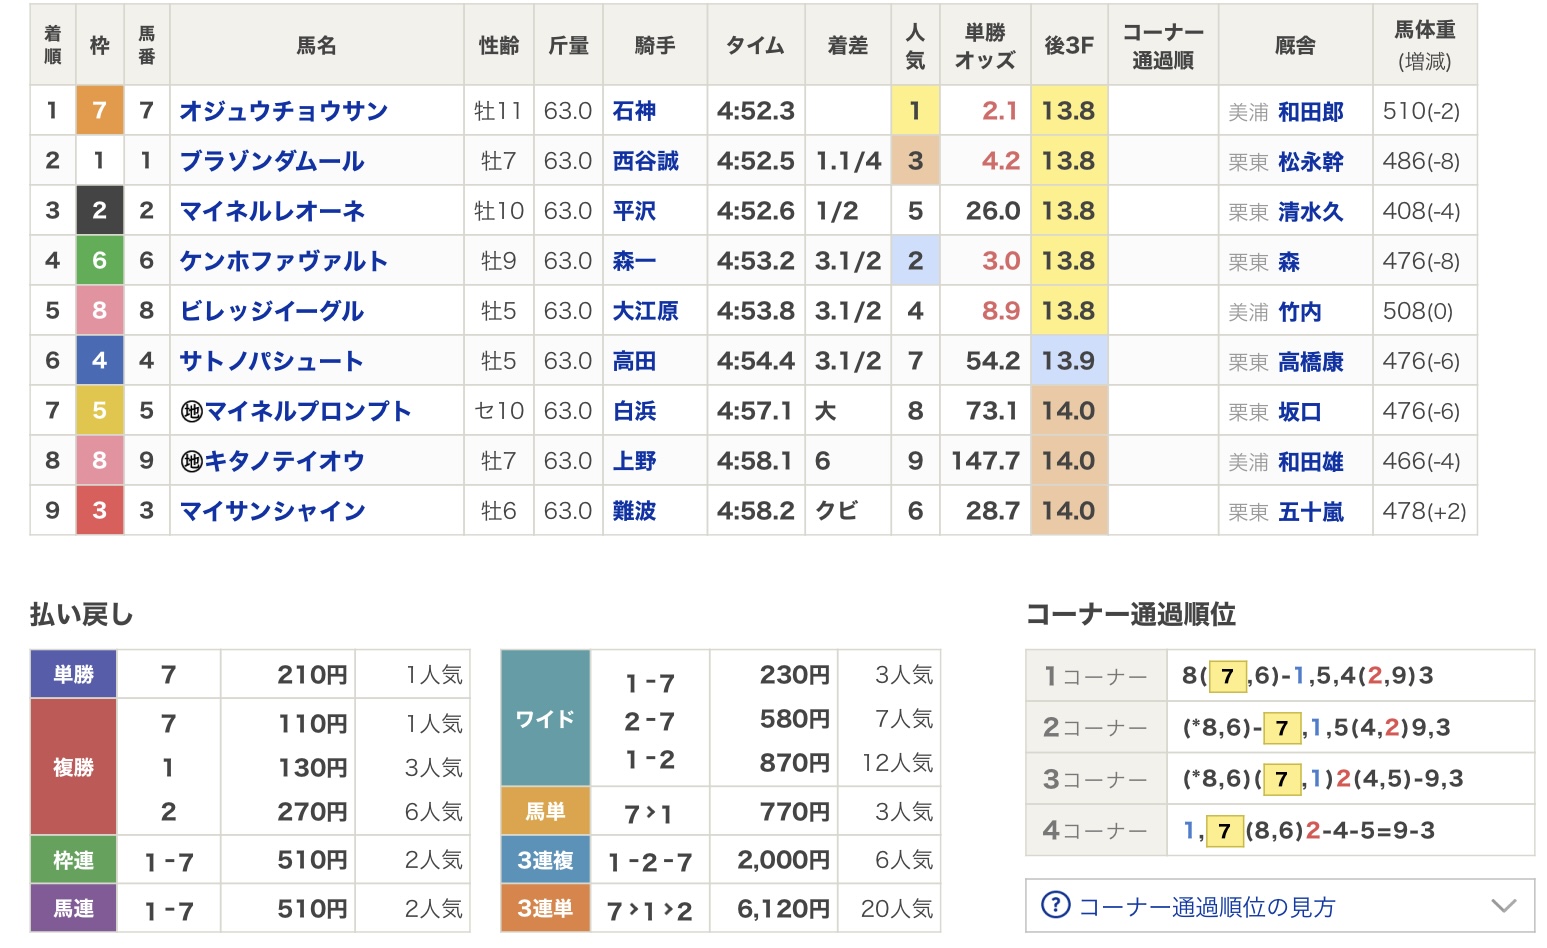Open horse マイサンシャイン link
This screenshot has width=1547, height=948.
(272, 511)
